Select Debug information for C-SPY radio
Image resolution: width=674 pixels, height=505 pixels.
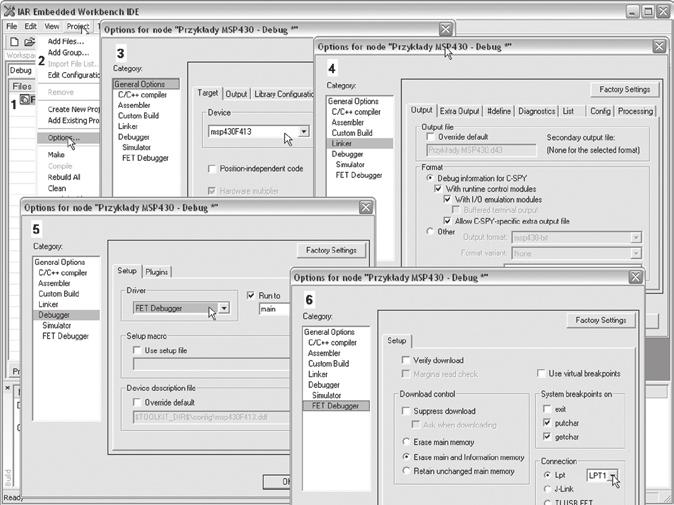[429, 178]
